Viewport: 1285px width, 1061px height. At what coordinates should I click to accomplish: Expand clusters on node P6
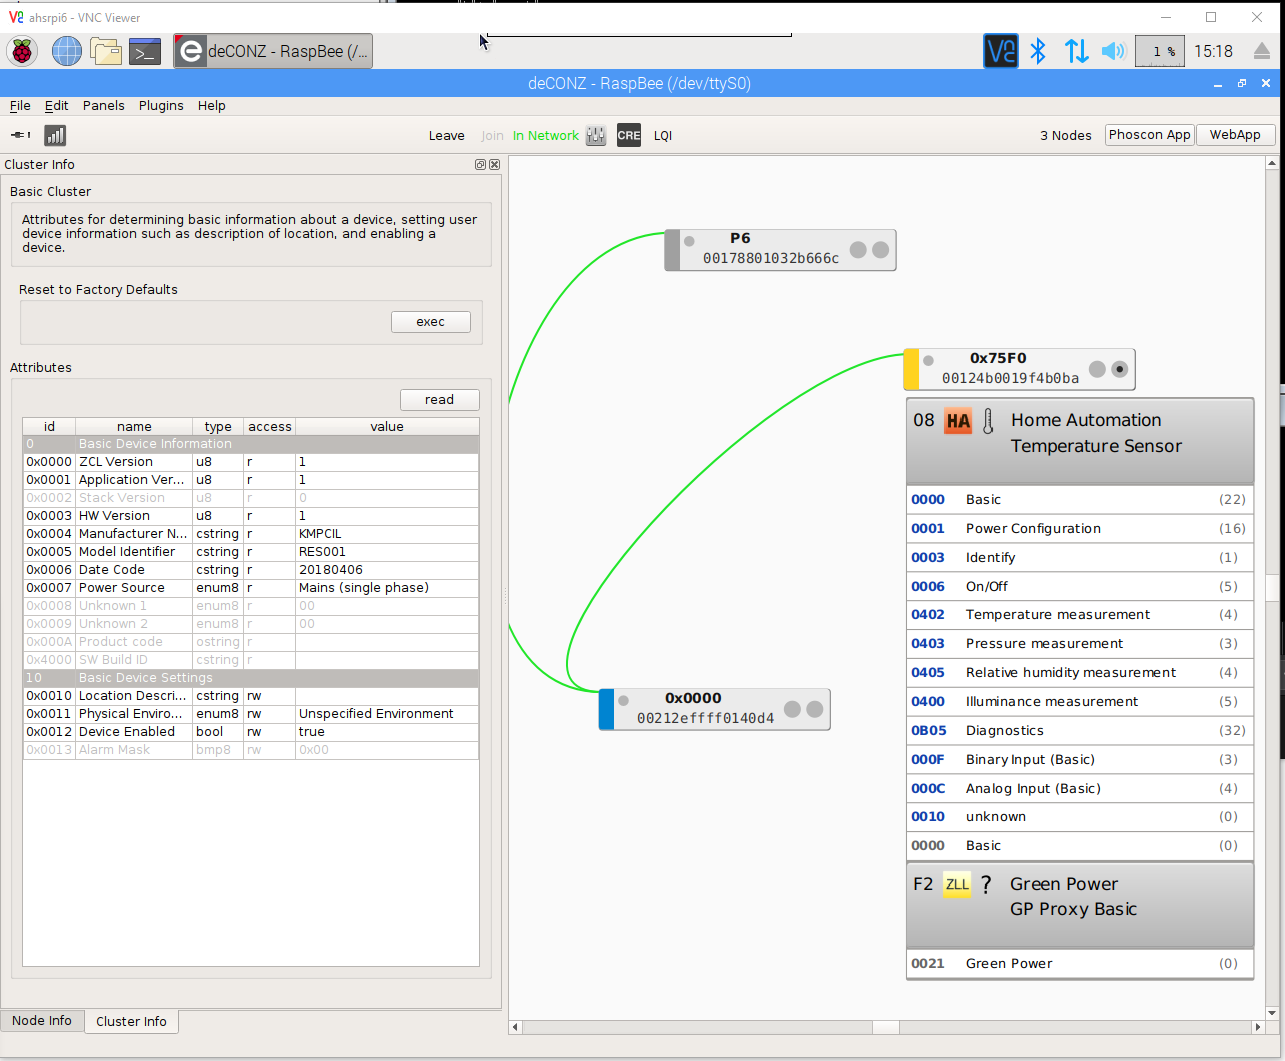pos(879,249)
